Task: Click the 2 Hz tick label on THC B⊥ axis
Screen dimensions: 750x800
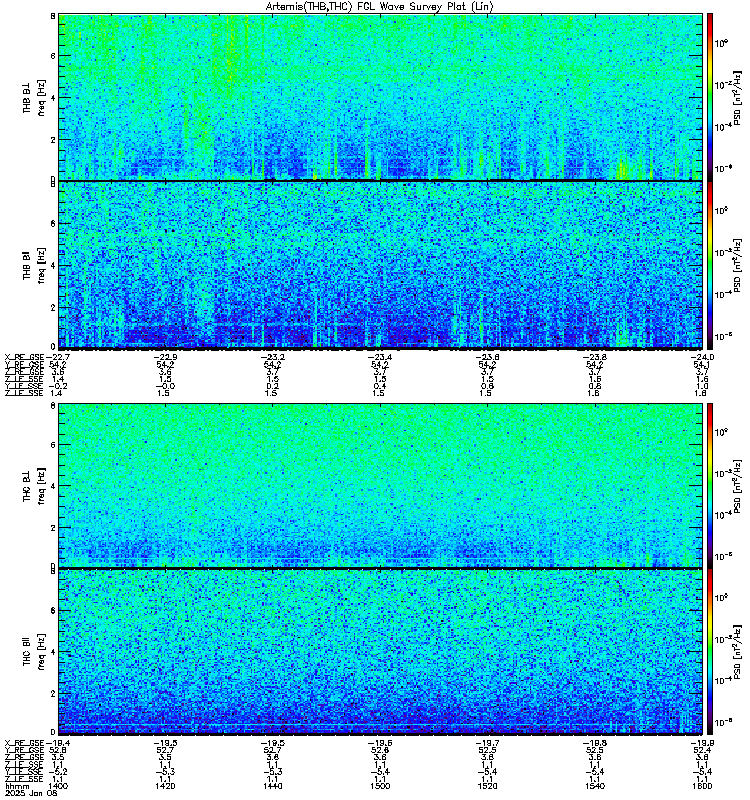Action: 53,528
